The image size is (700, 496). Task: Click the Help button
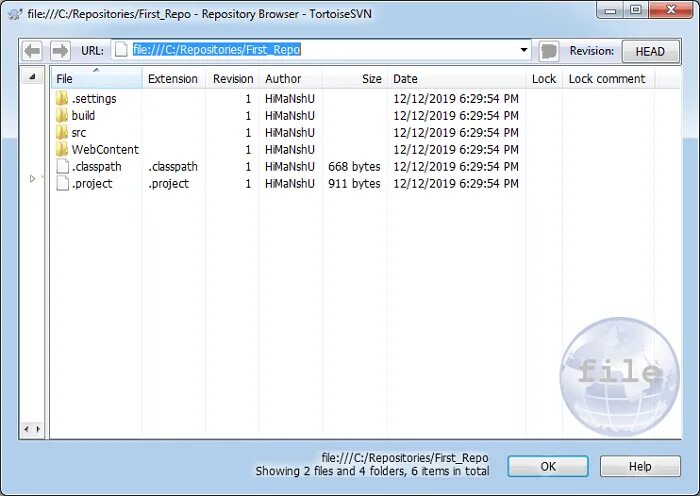click(x=640, y=467)
